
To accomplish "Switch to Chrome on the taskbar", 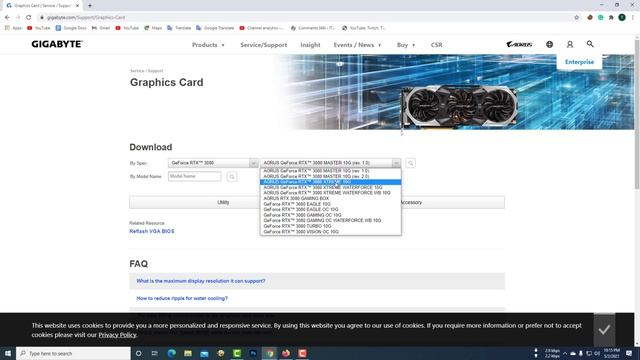I will [269, 353].
